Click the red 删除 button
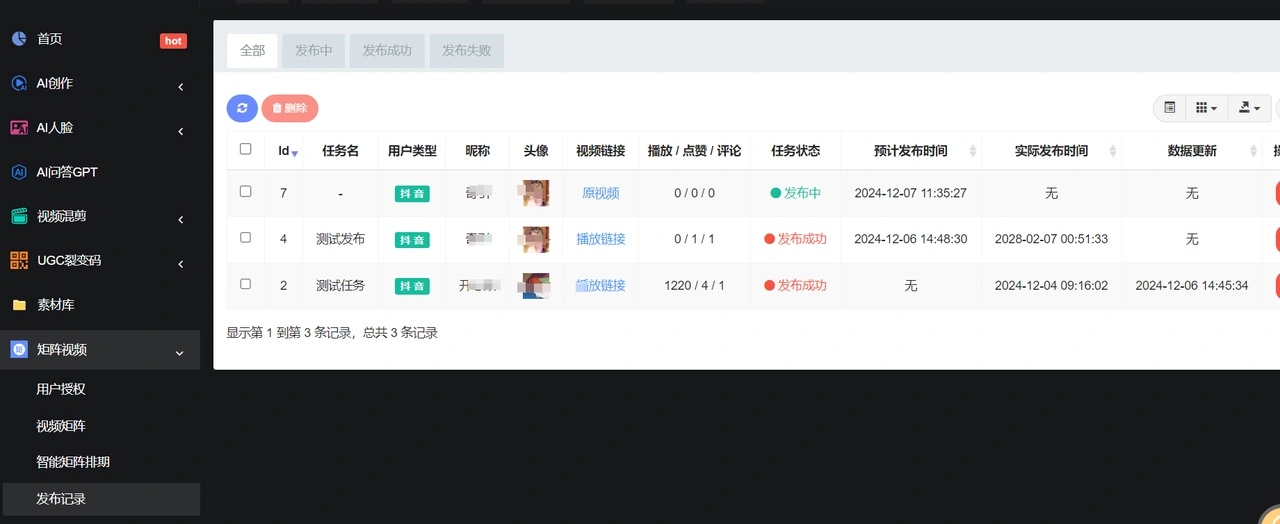 click(x=290, y=108)
